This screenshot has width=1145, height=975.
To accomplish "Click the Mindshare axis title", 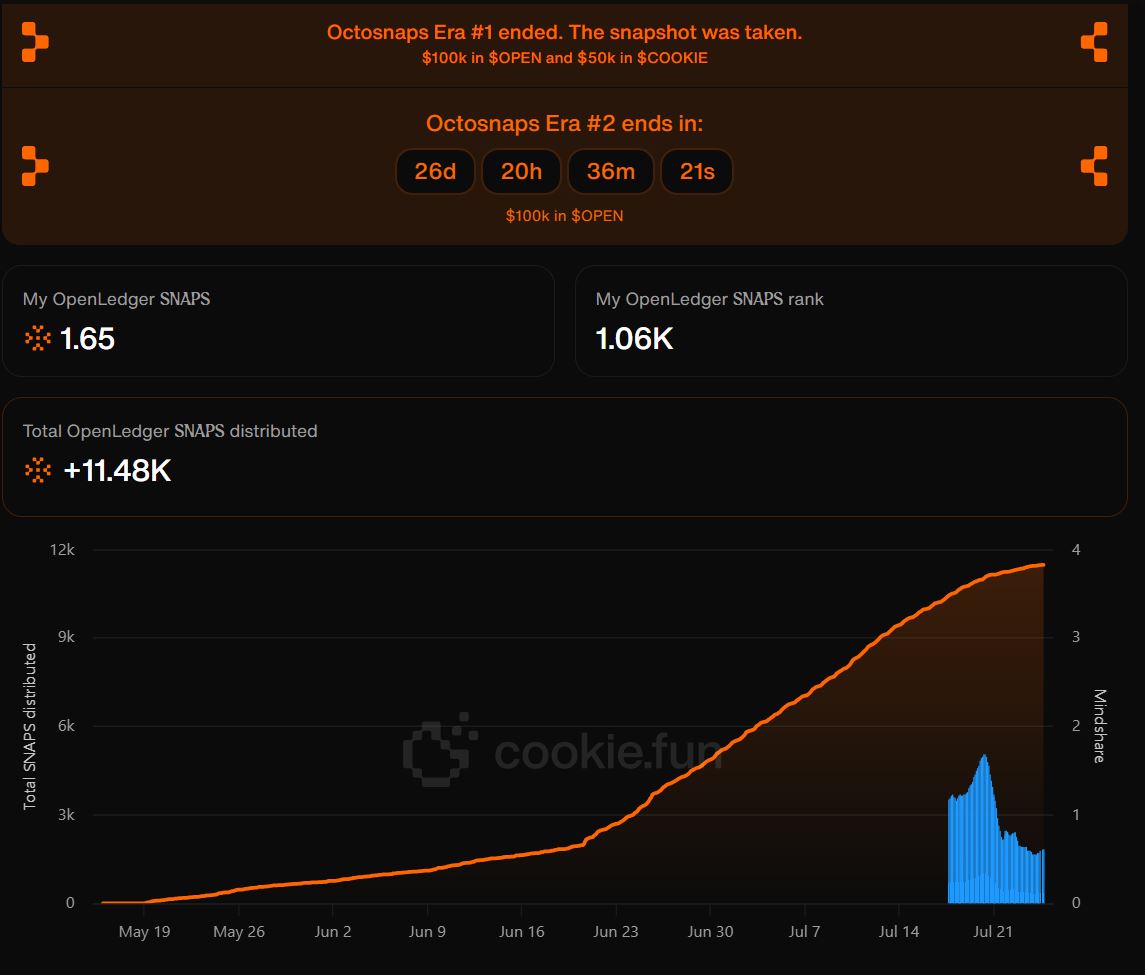I will click(x=1099, y=726).
